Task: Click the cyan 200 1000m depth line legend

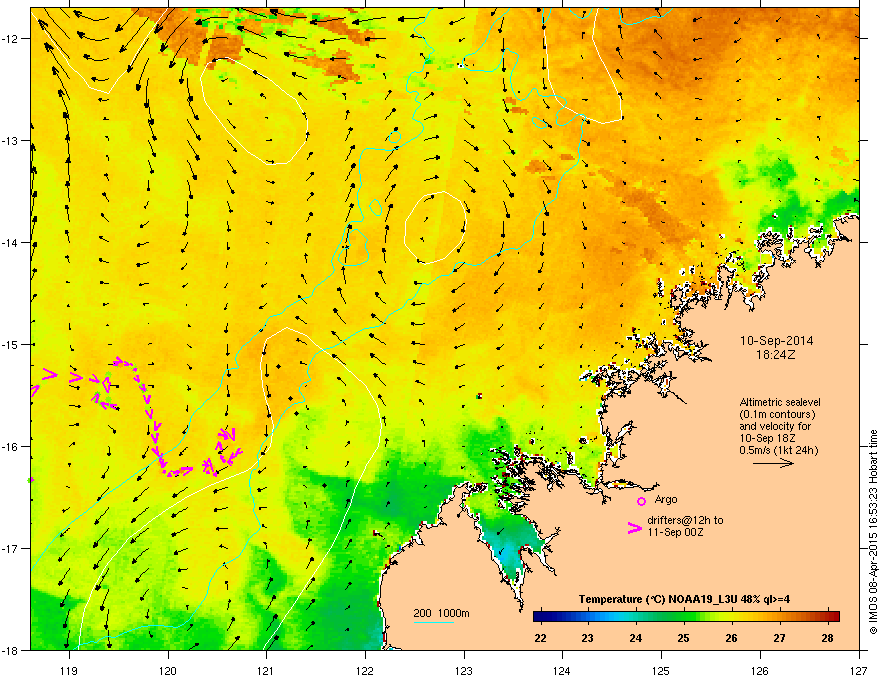Action: coord(433,622)
